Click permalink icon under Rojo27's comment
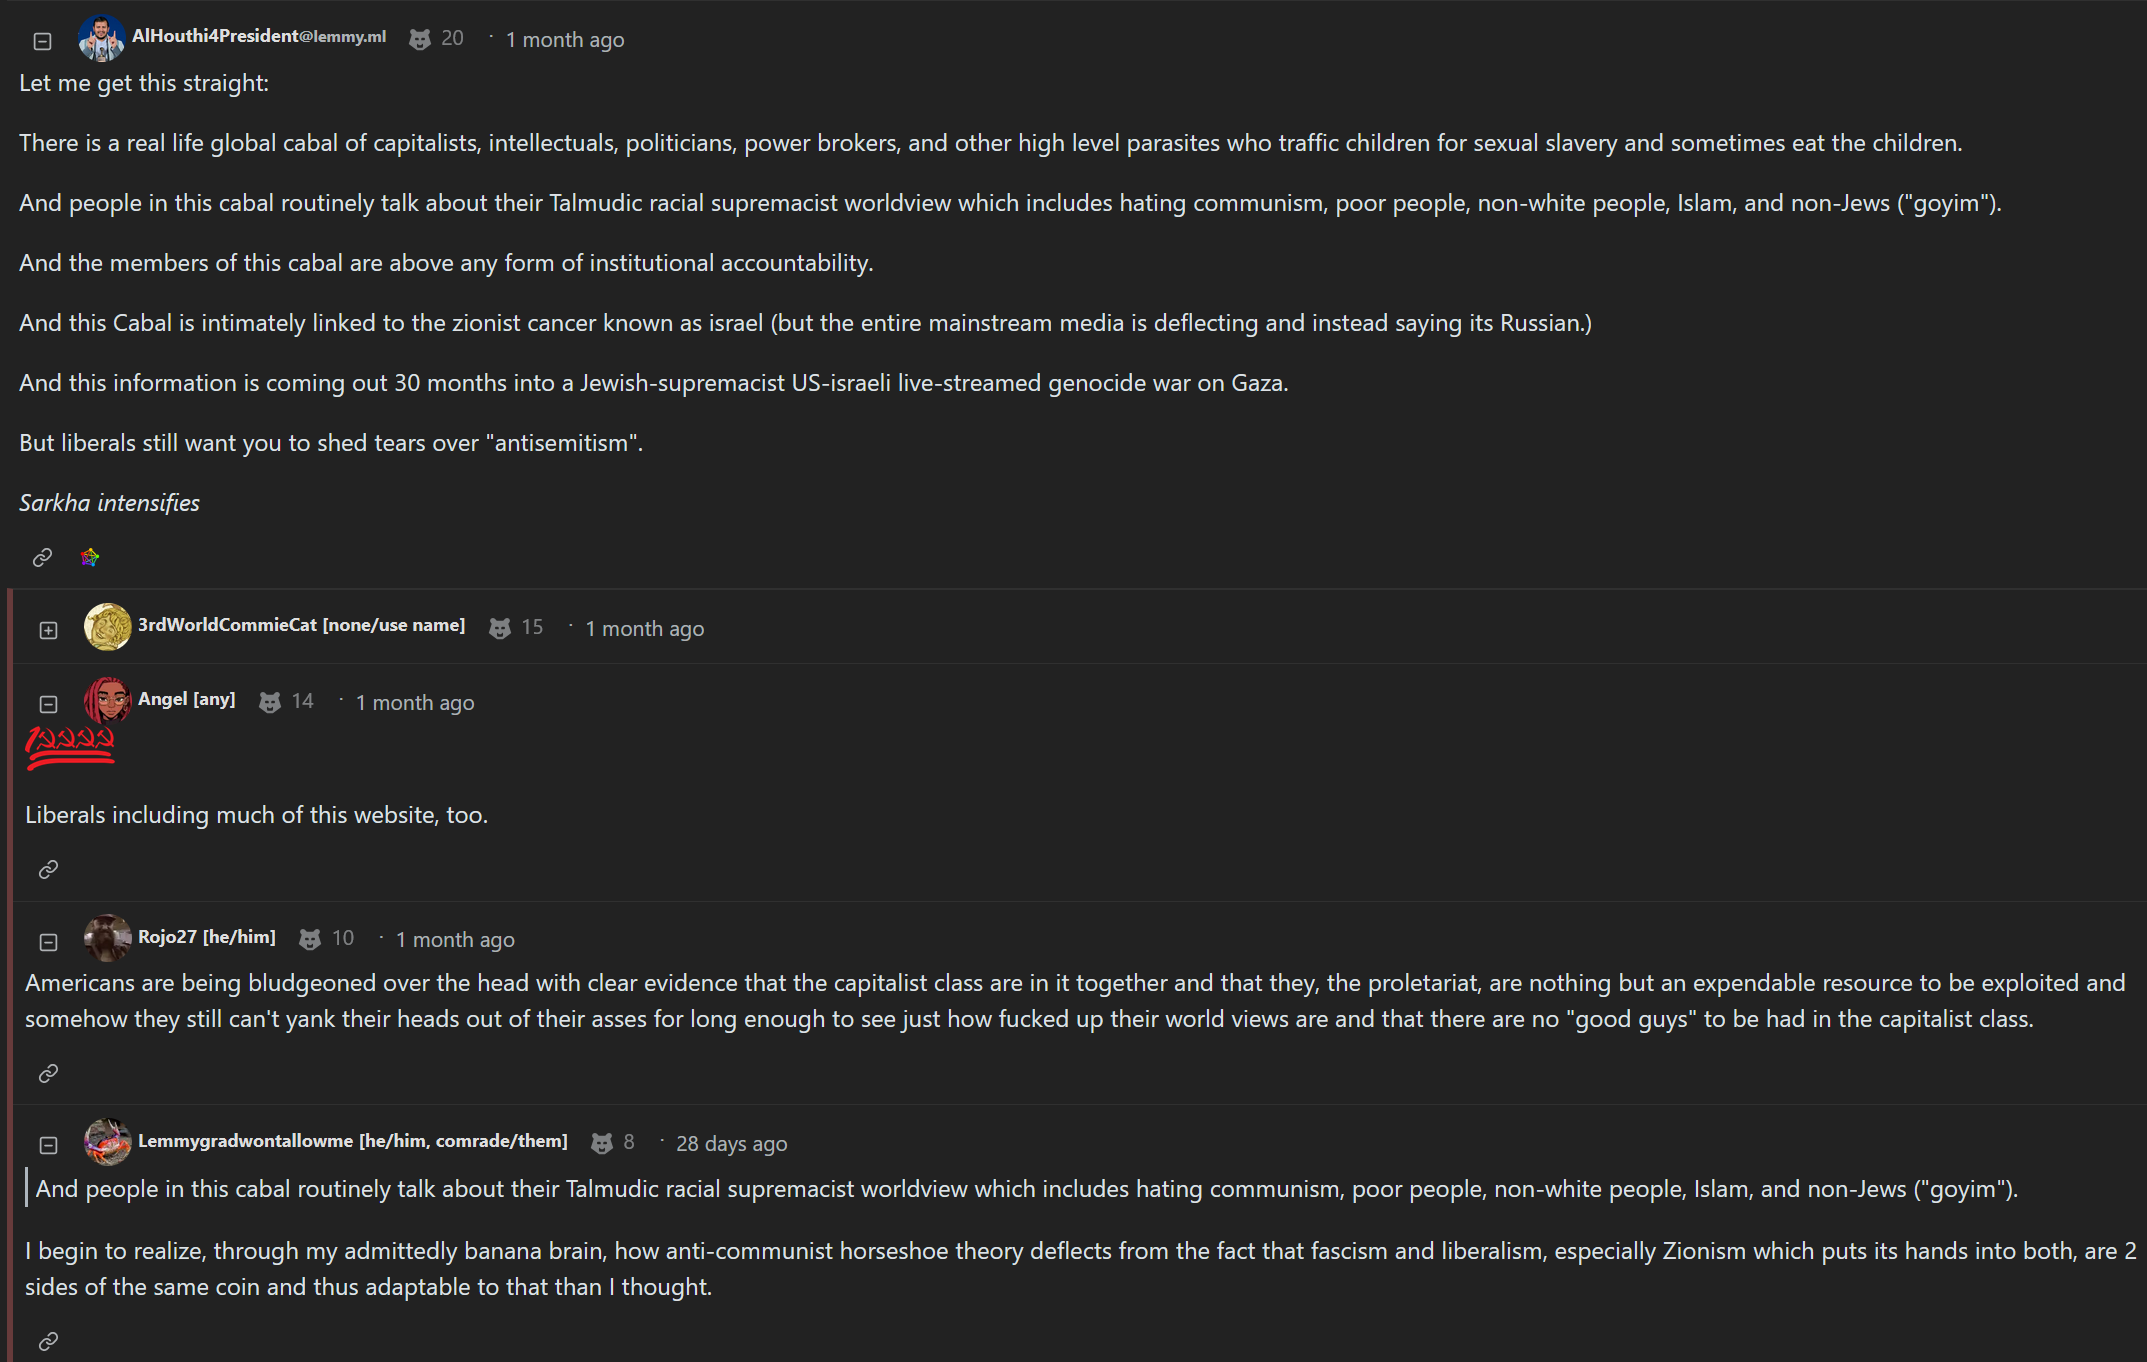 (48, 1074)
